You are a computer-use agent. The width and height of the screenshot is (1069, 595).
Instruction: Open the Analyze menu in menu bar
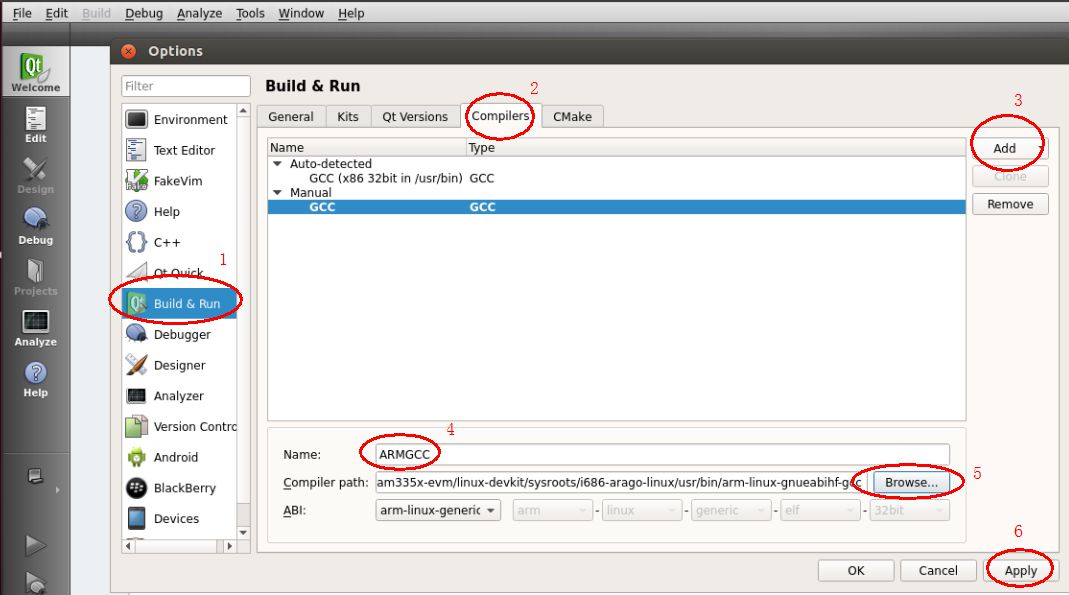click(199, 13)
